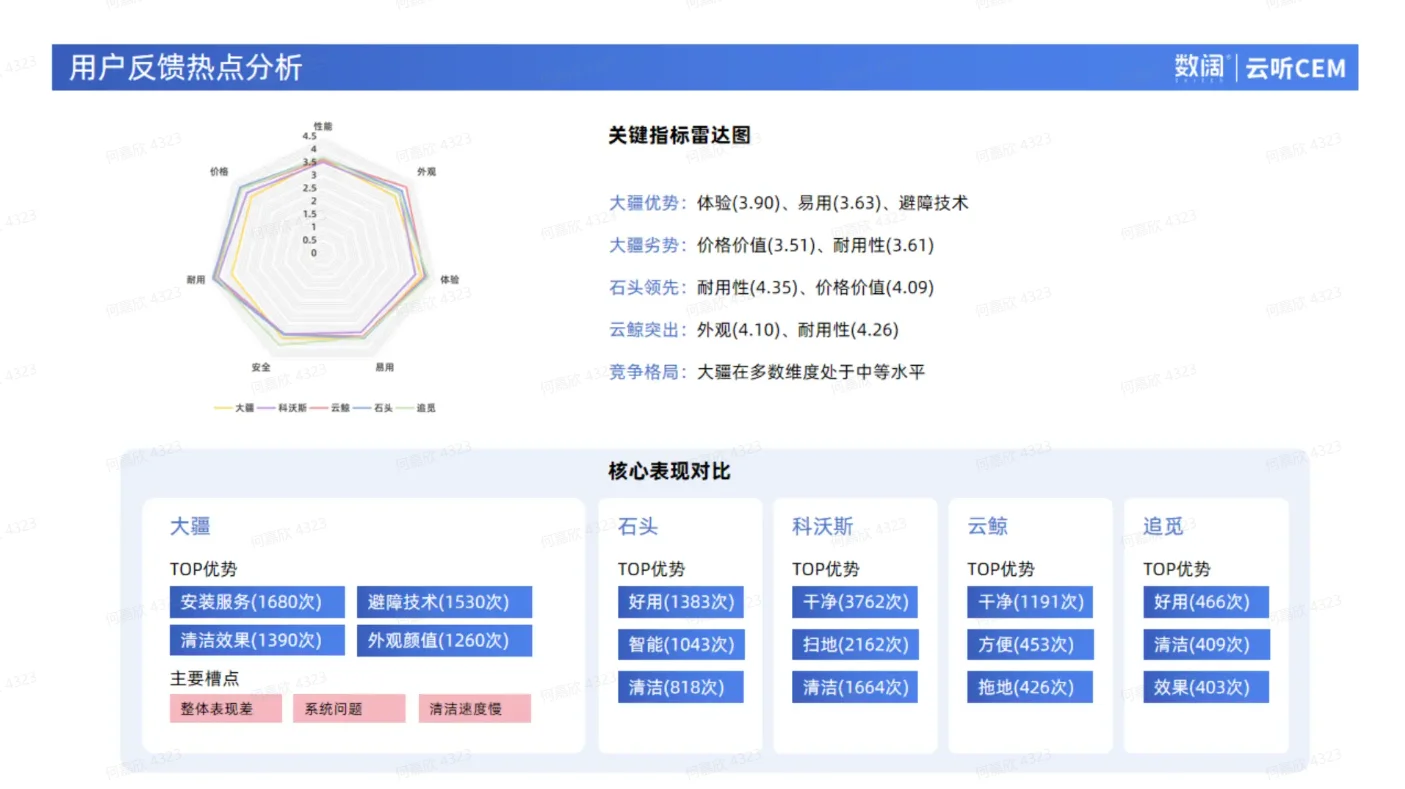
Task: Click the 清洁效果(1390次) tag
Action: click(x=257, y=640)
